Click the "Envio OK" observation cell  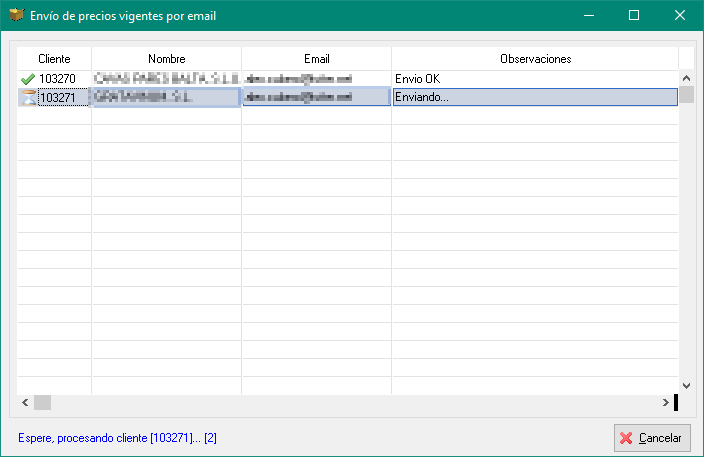pos(535,79)
